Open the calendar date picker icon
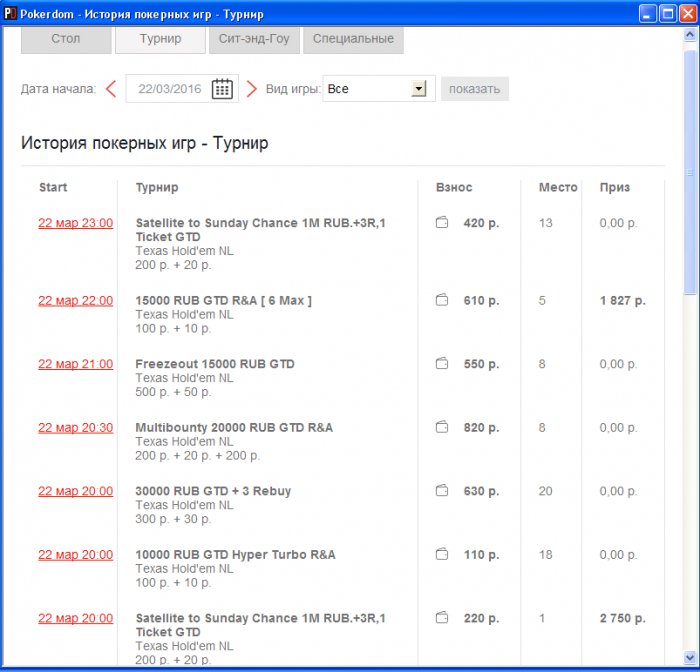The height and width of the screenshot is (672, 700). (222, 88)
